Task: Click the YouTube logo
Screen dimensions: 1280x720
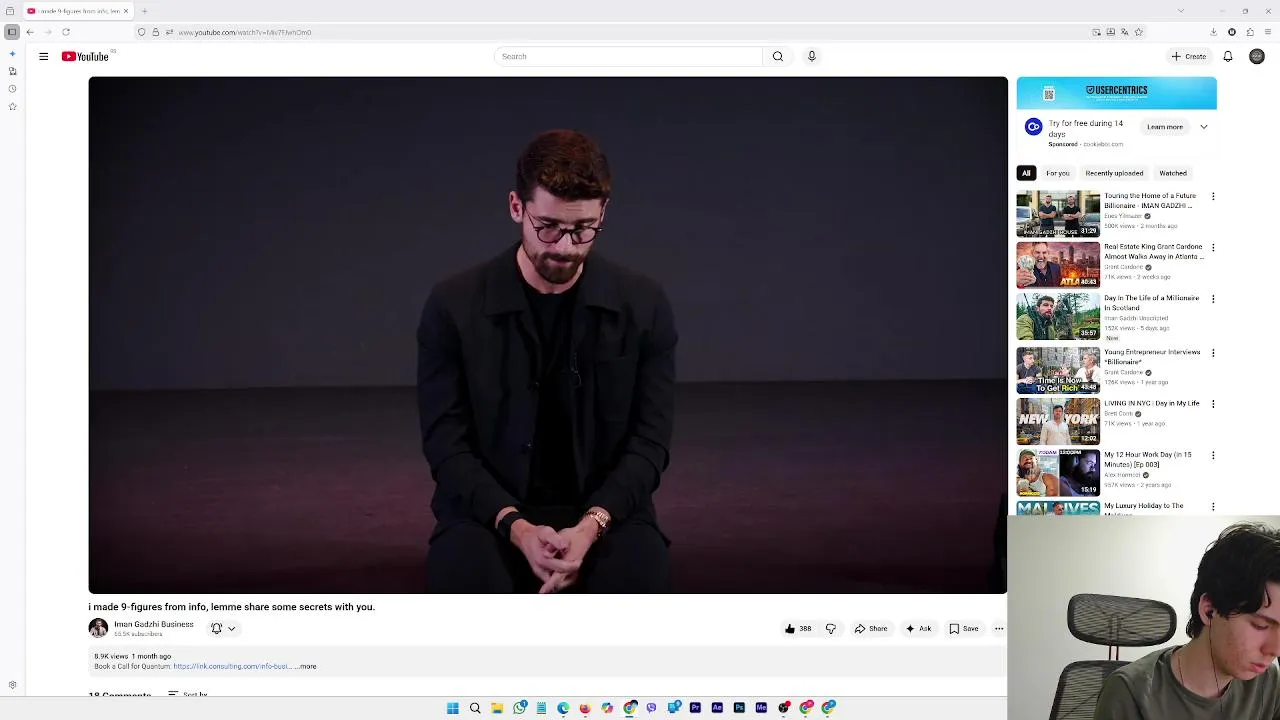Action: 85,56
